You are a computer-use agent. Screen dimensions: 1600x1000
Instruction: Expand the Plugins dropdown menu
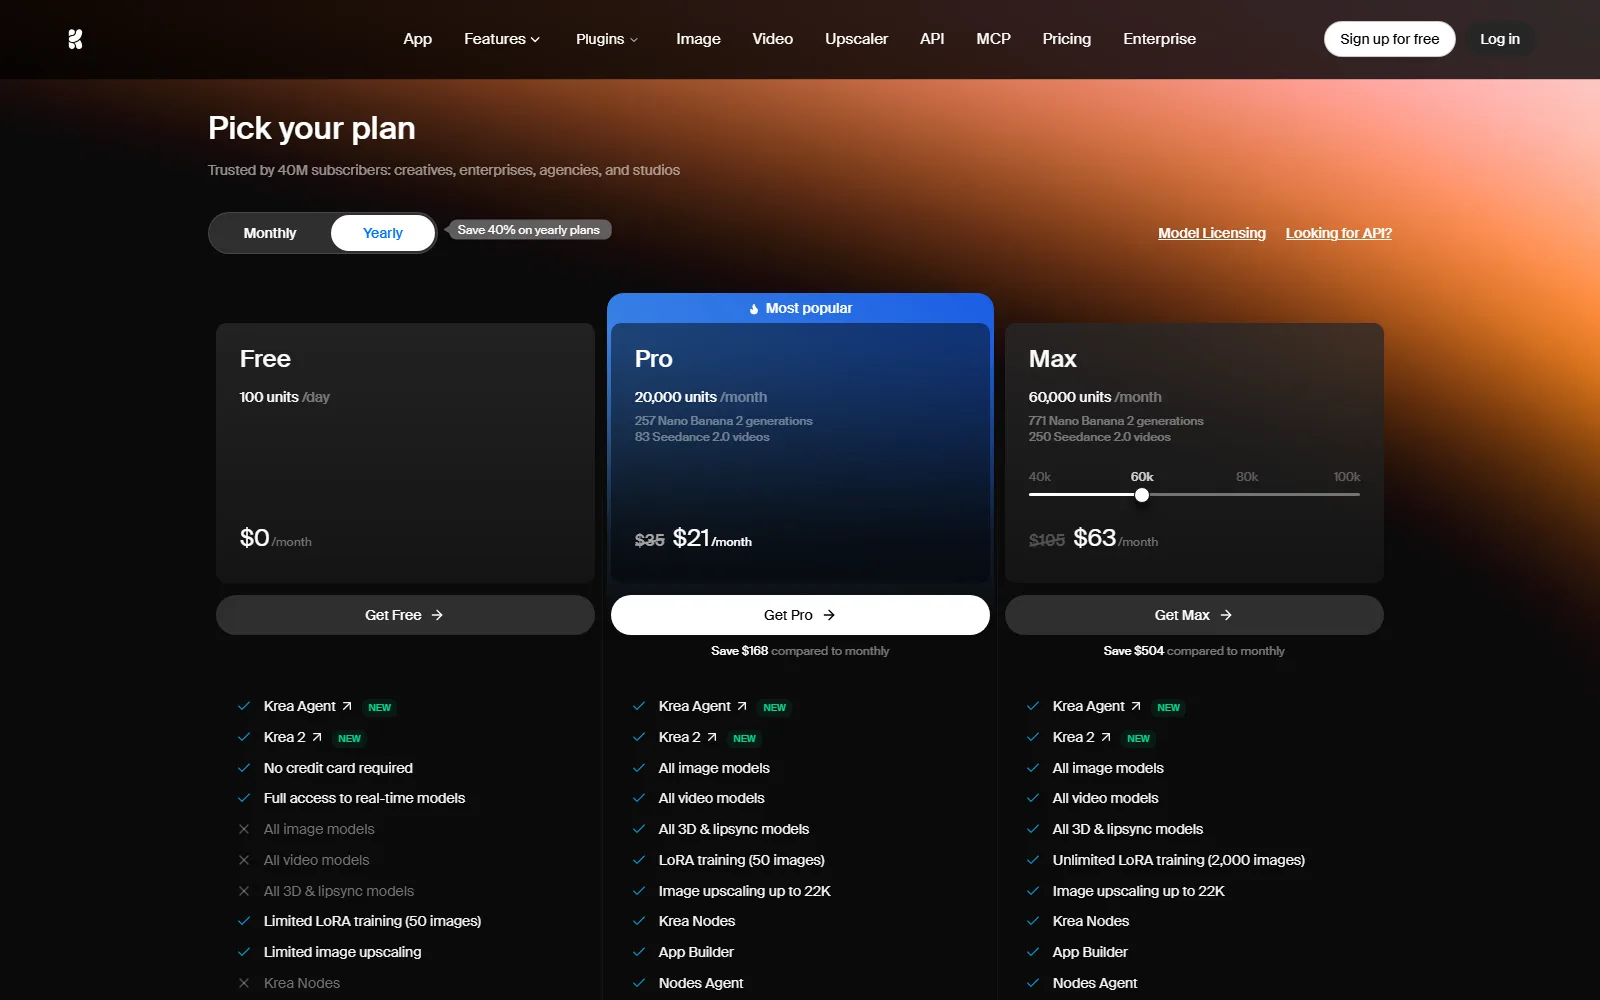pyautogui.click(x=607, y=39)
